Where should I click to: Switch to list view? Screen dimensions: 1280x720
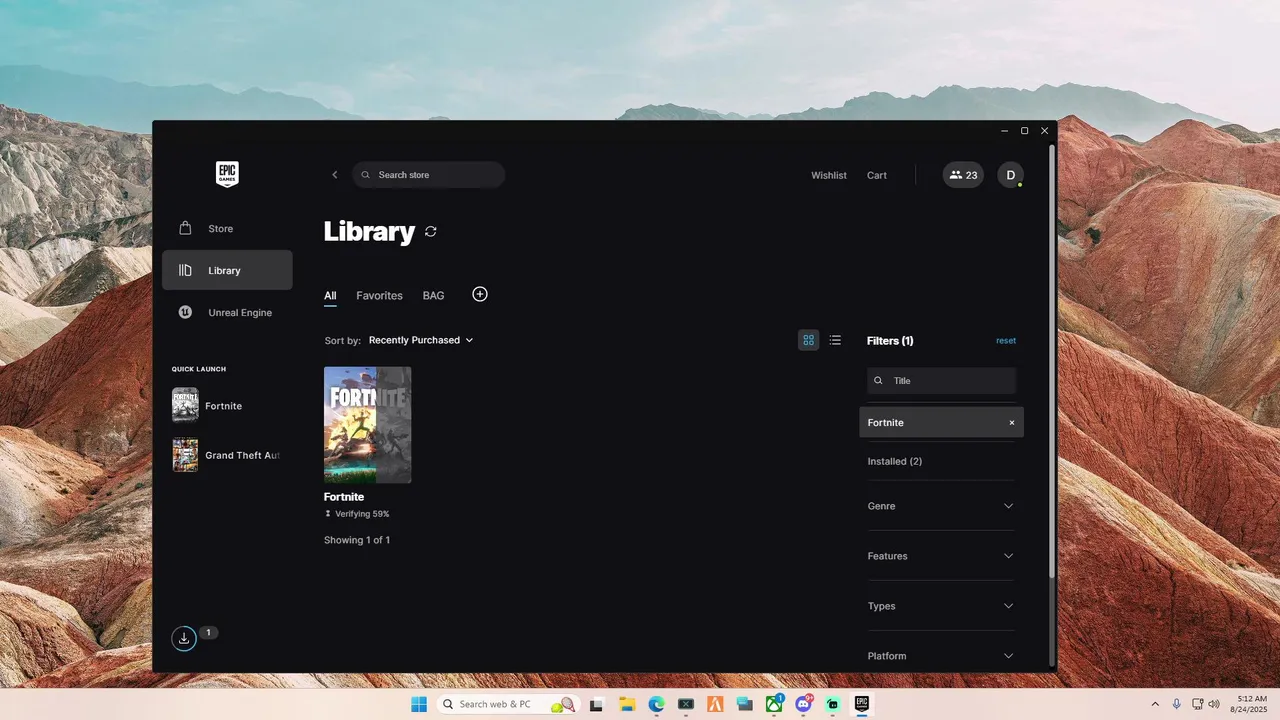point(835,340)
